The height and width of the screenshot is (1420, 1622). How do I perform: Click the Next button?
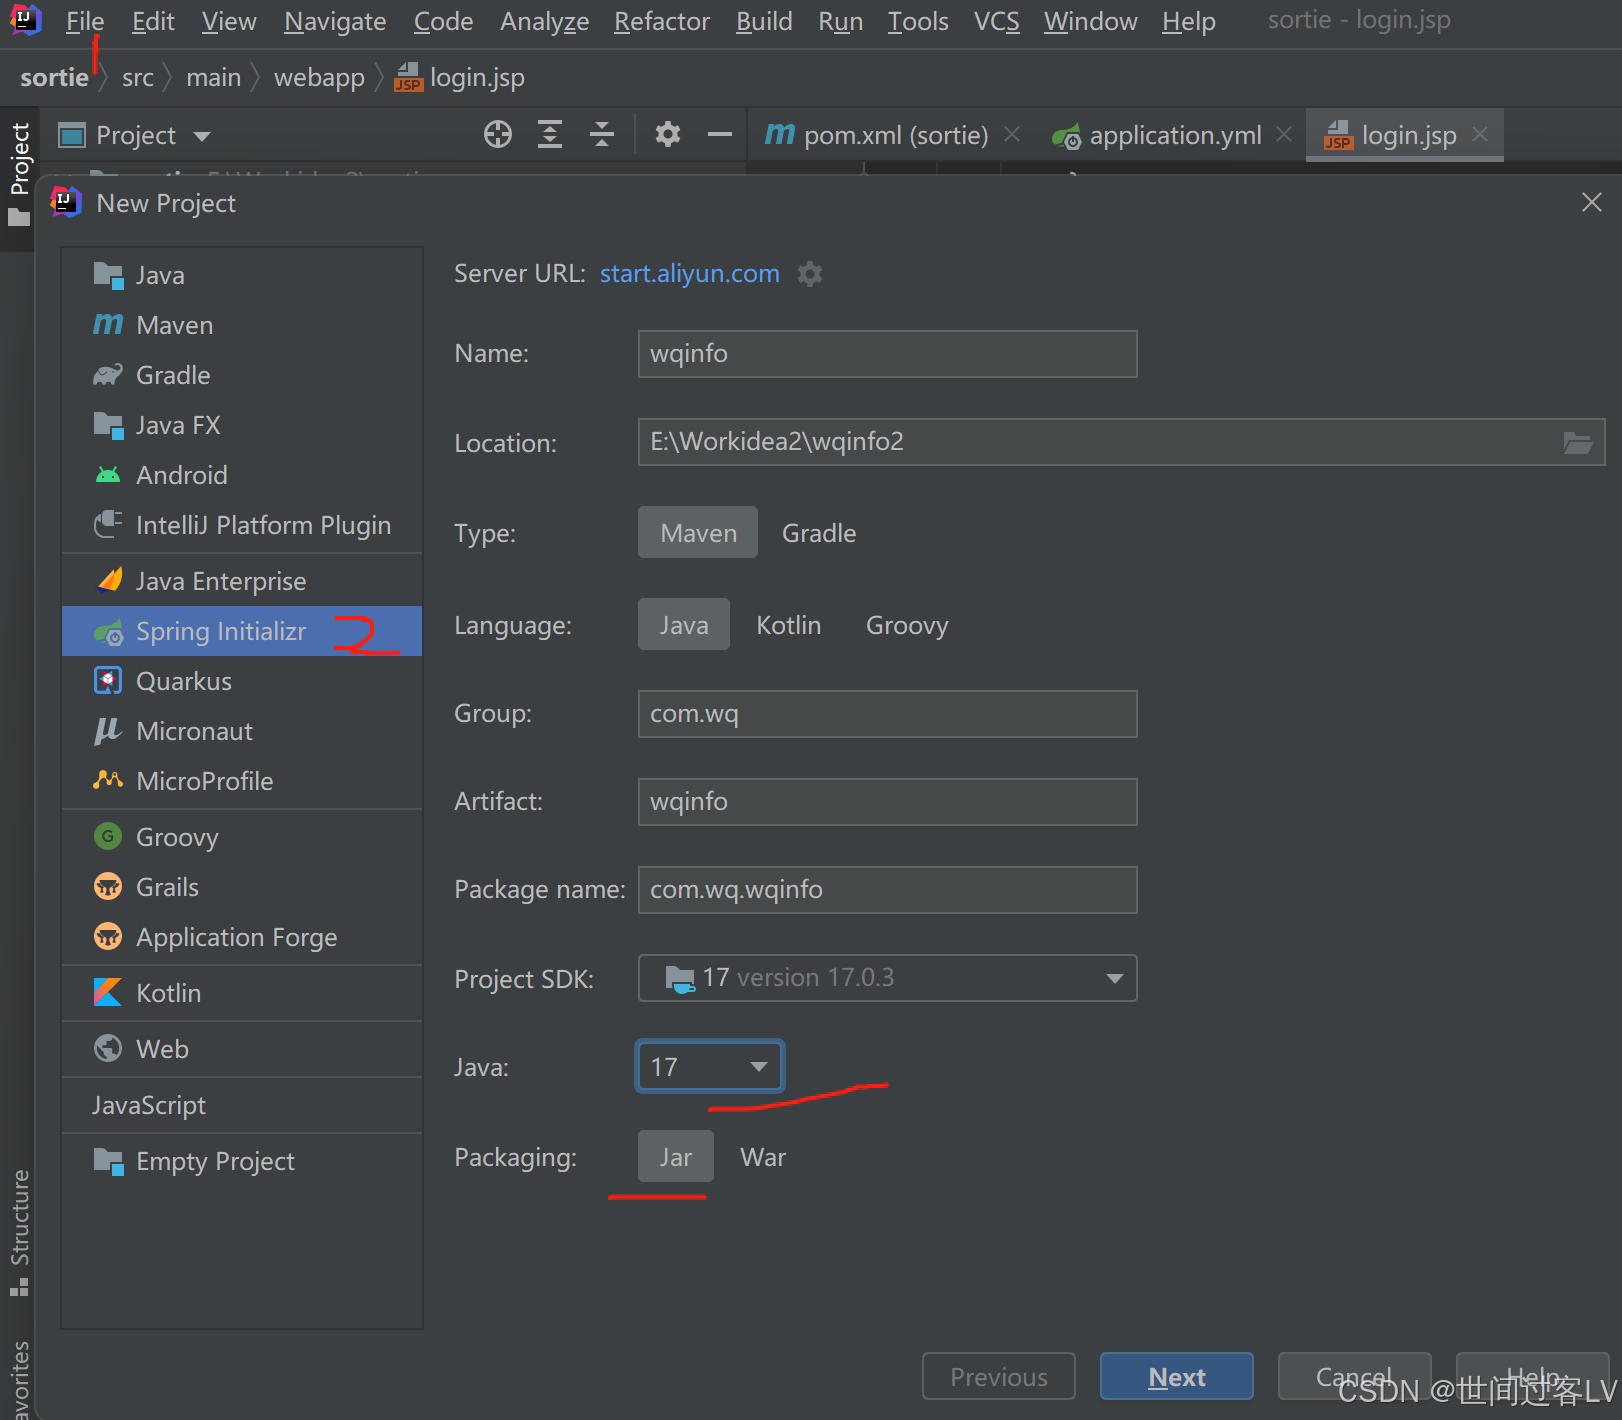[1177, 1377]
